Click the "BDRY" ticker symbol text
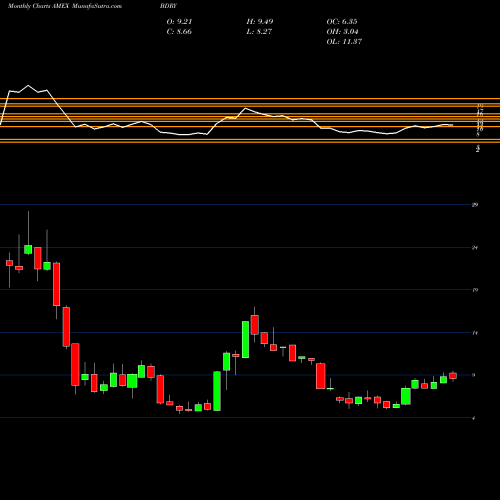 click(168, 6)
